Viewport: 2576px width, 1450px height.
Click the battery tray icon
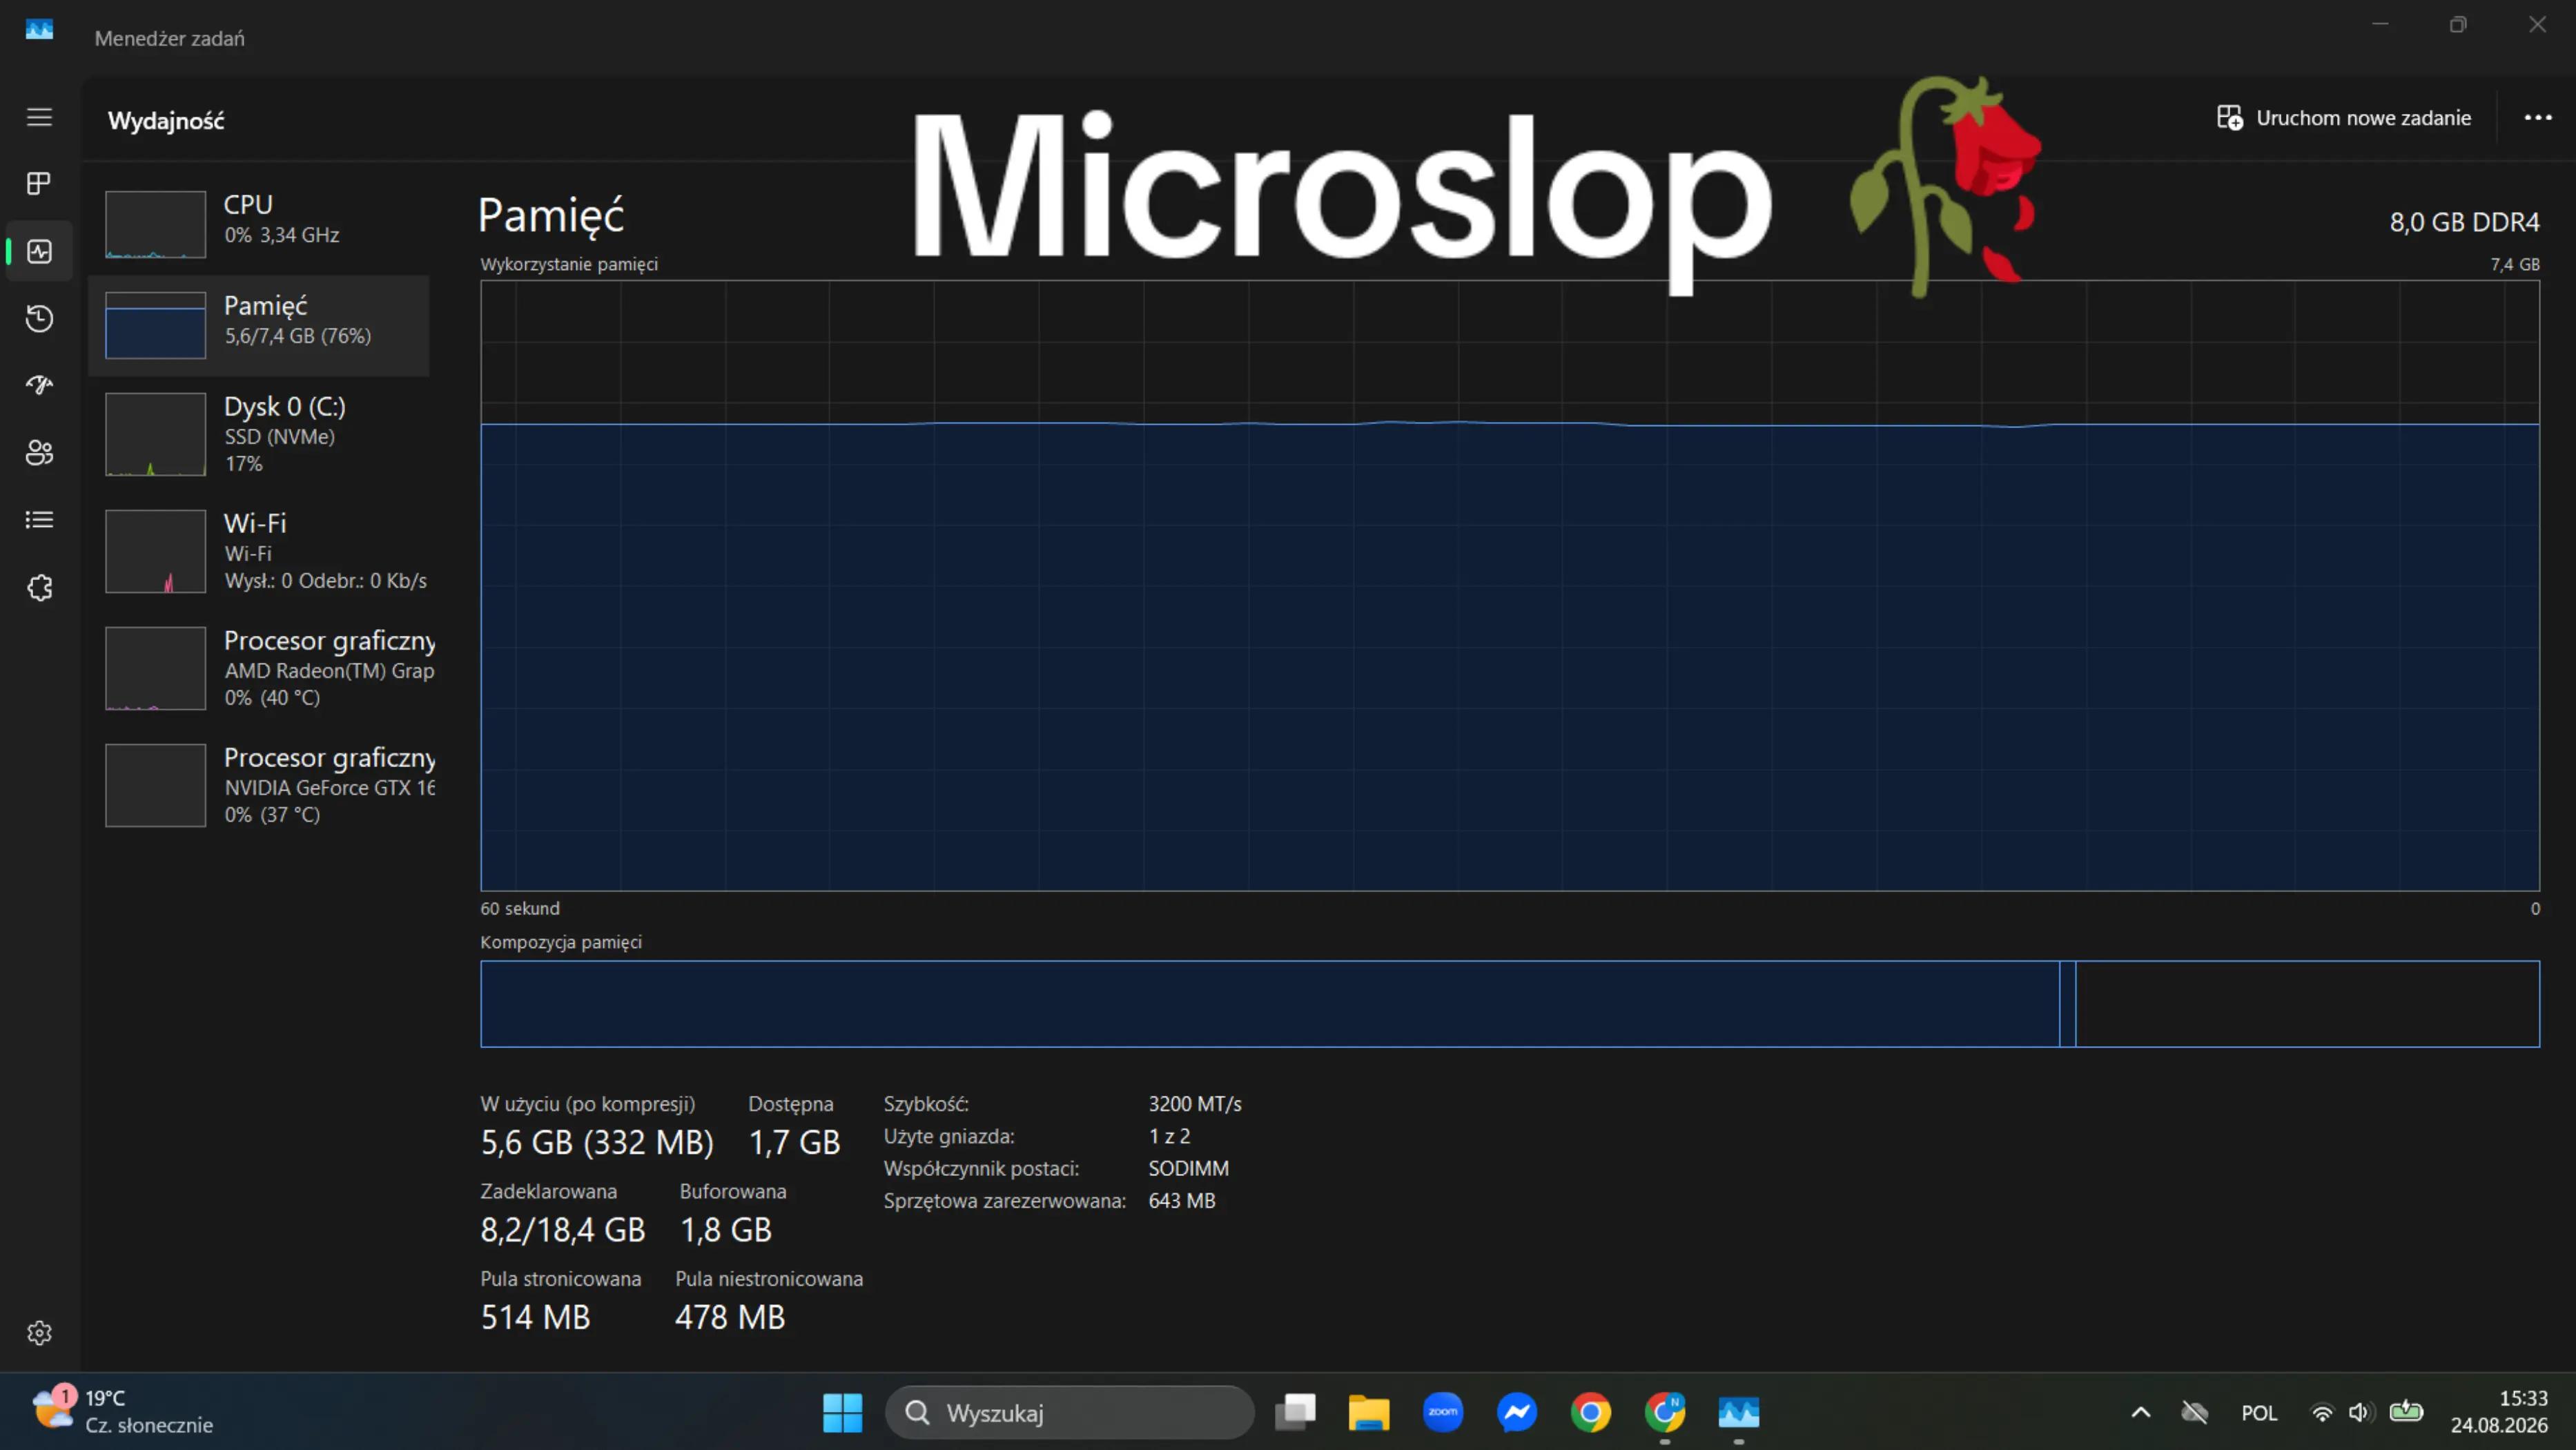coord(2406,1411)
